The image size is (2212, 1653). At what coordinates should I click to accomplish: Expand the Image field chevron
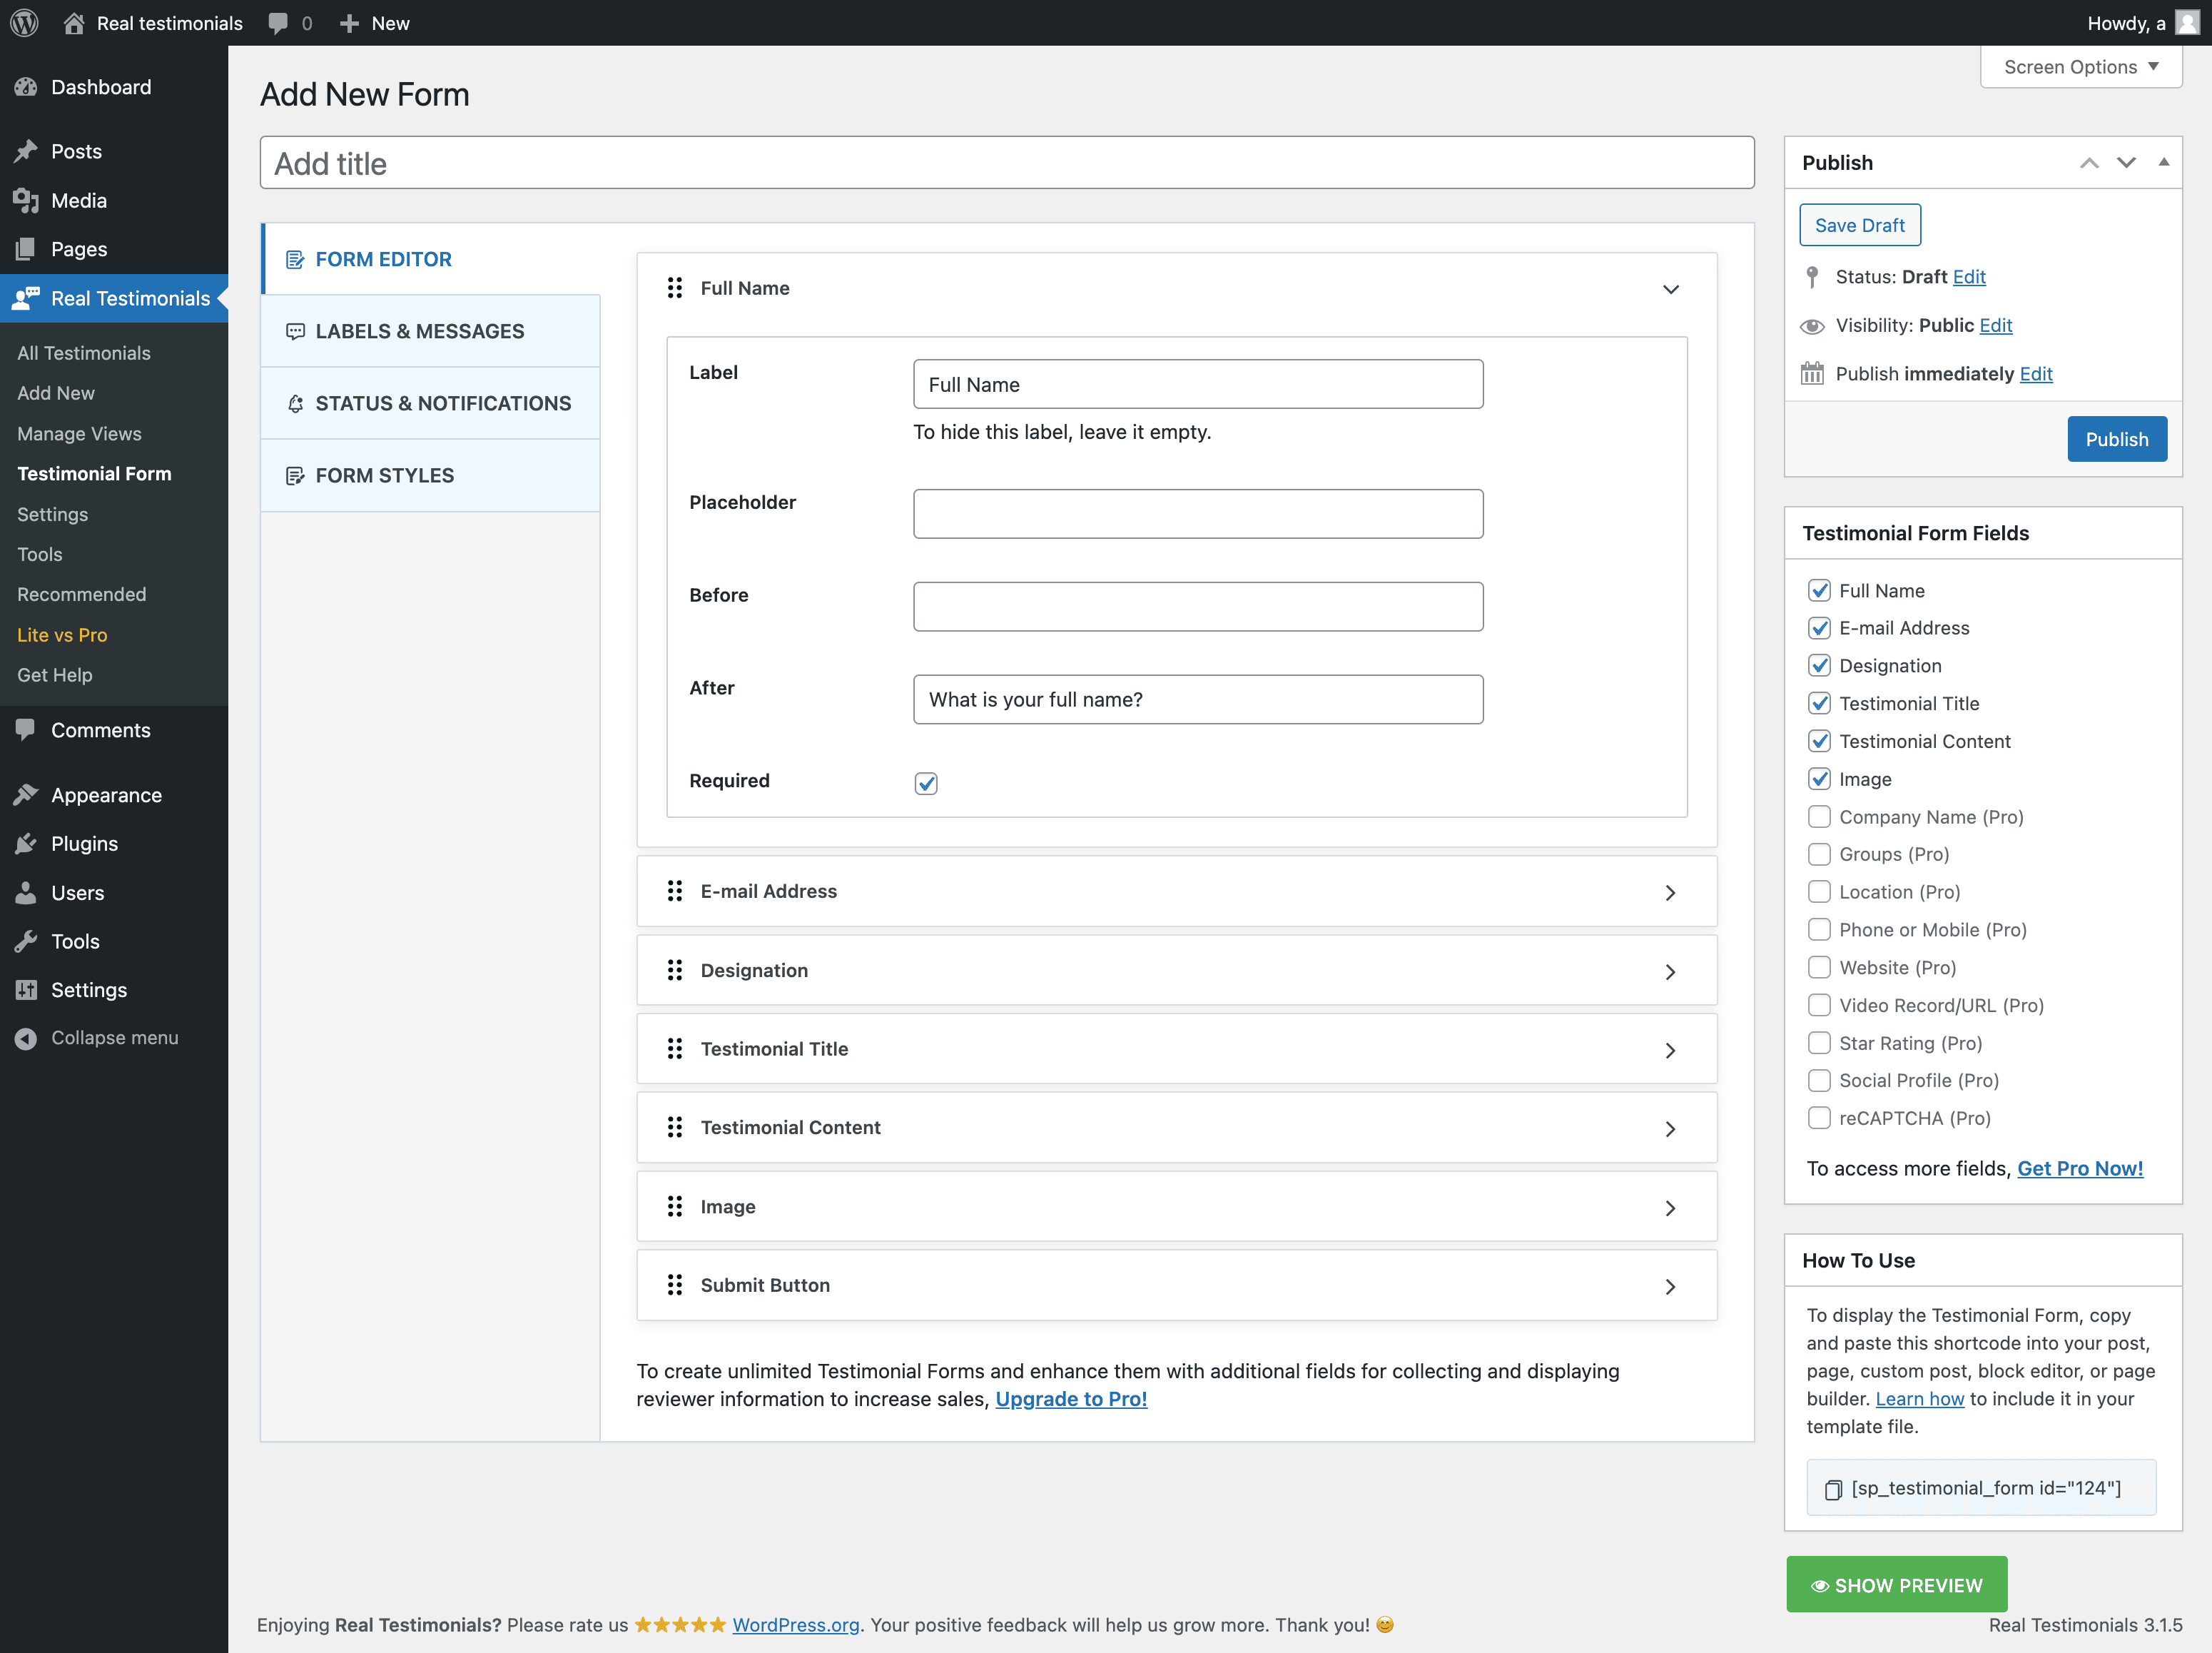(x=1670, y=1208)
